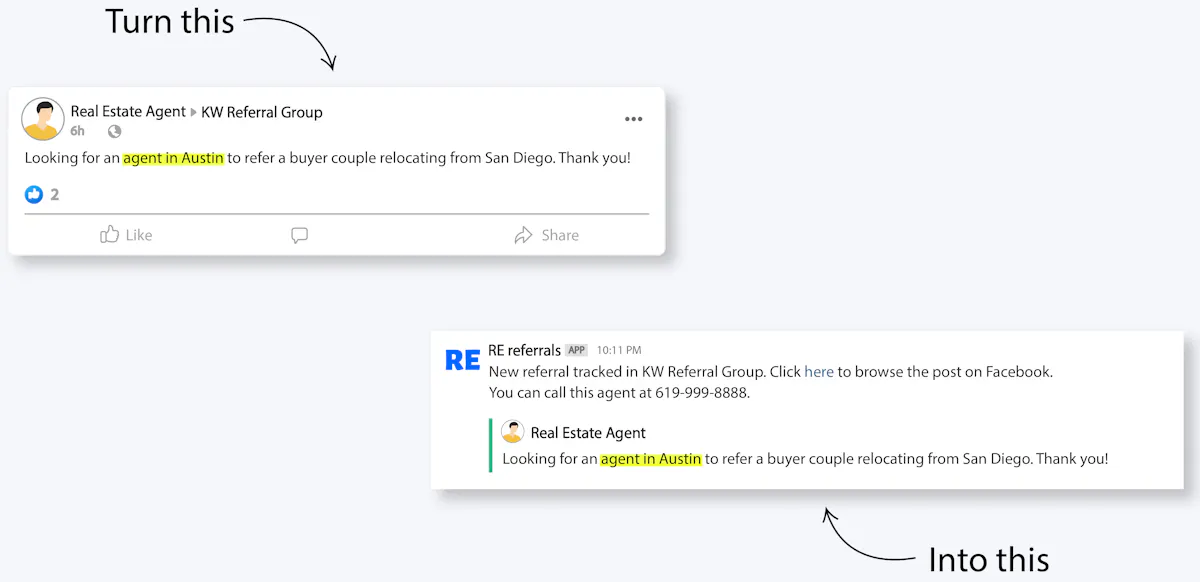This screenshot has width=1200, height=582.
Task: Like the Facebook post
Action: [126, 235]
